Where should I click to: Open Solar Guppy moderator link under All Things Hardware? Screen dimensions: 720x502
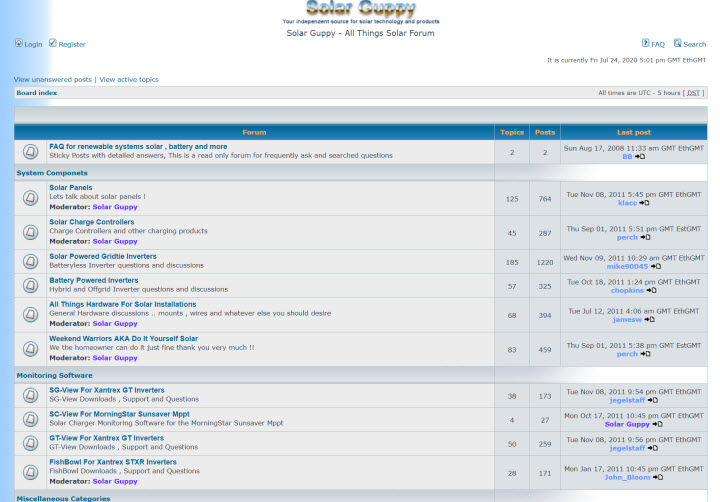[x=115, y=324]
